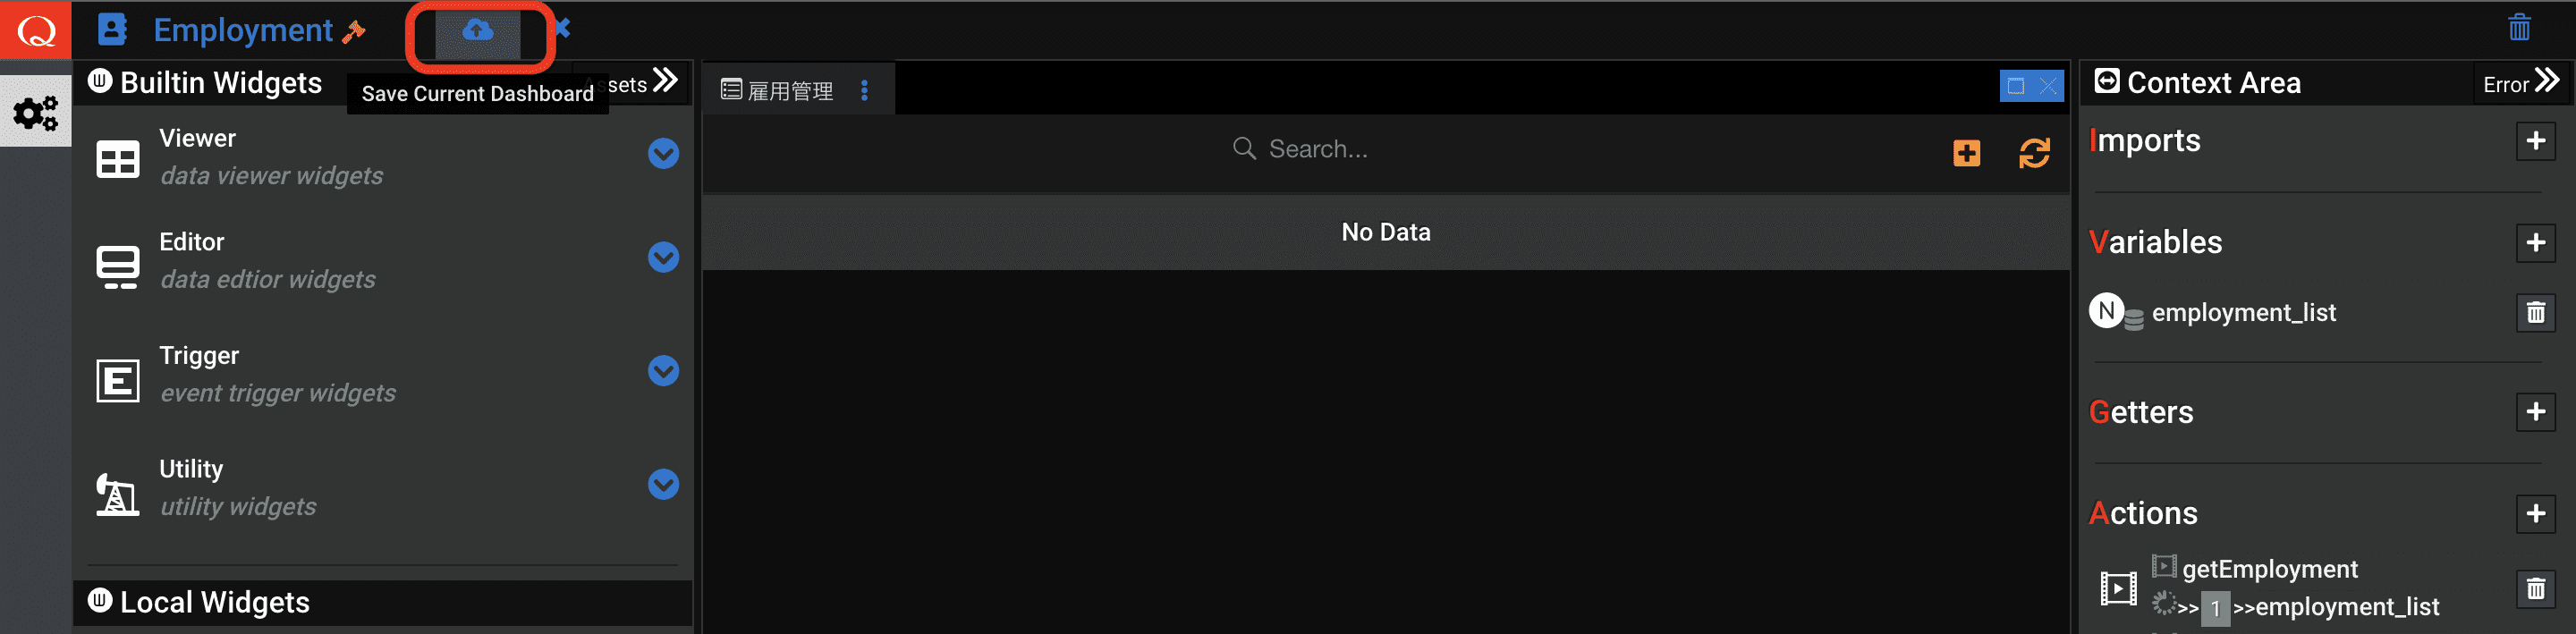Expand the Trigger widgets category

point(663,371)
